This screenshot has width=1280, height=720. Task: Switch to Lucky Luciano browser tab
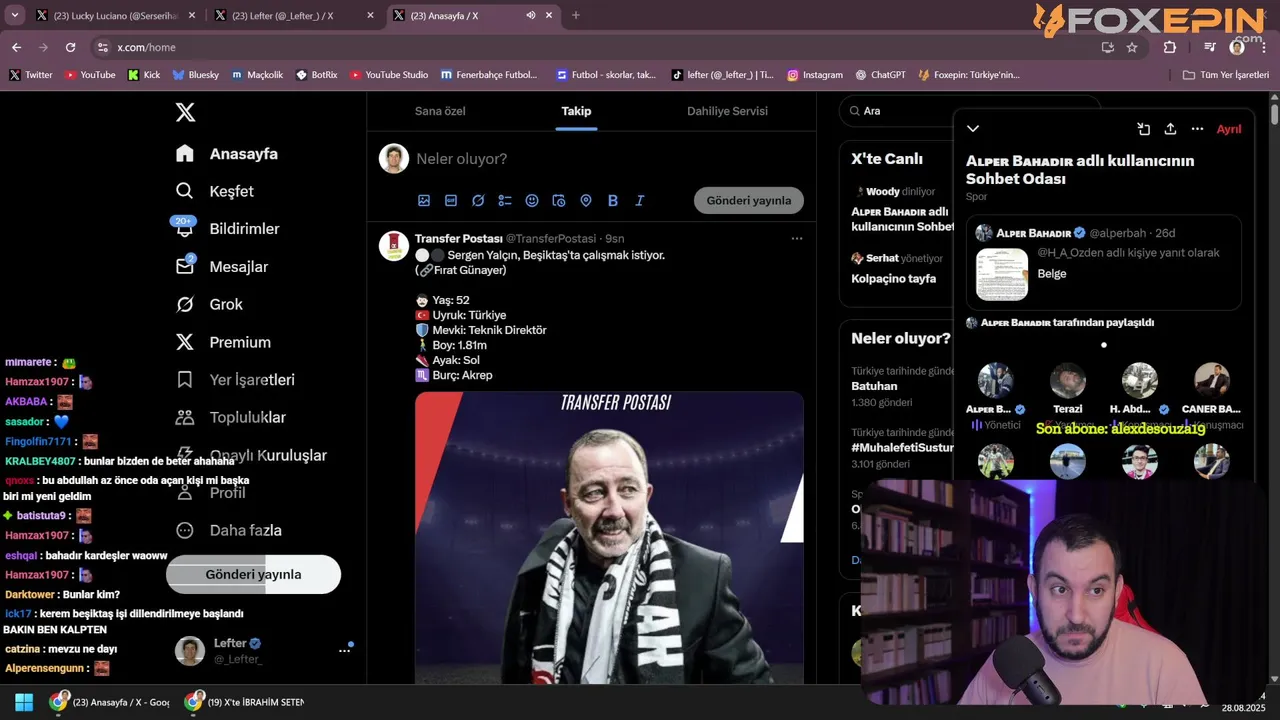tap(115, 15)
